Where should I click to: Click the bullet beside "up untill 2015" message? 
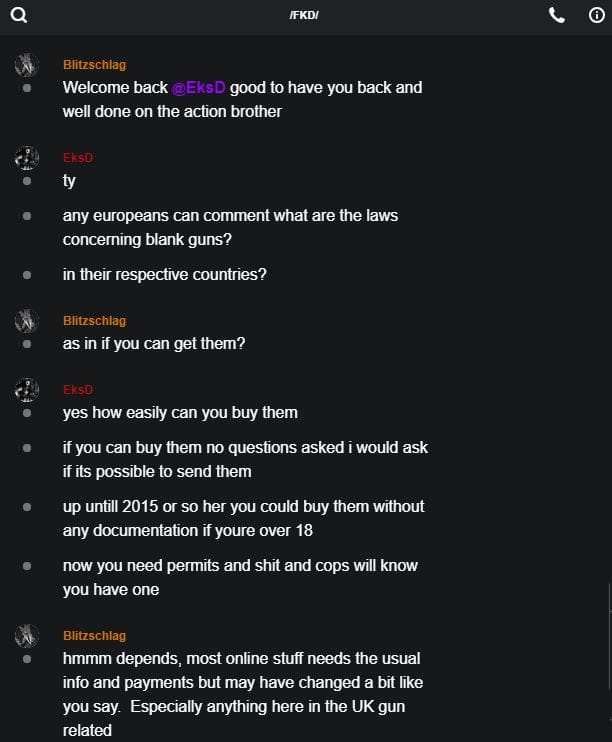27,507
